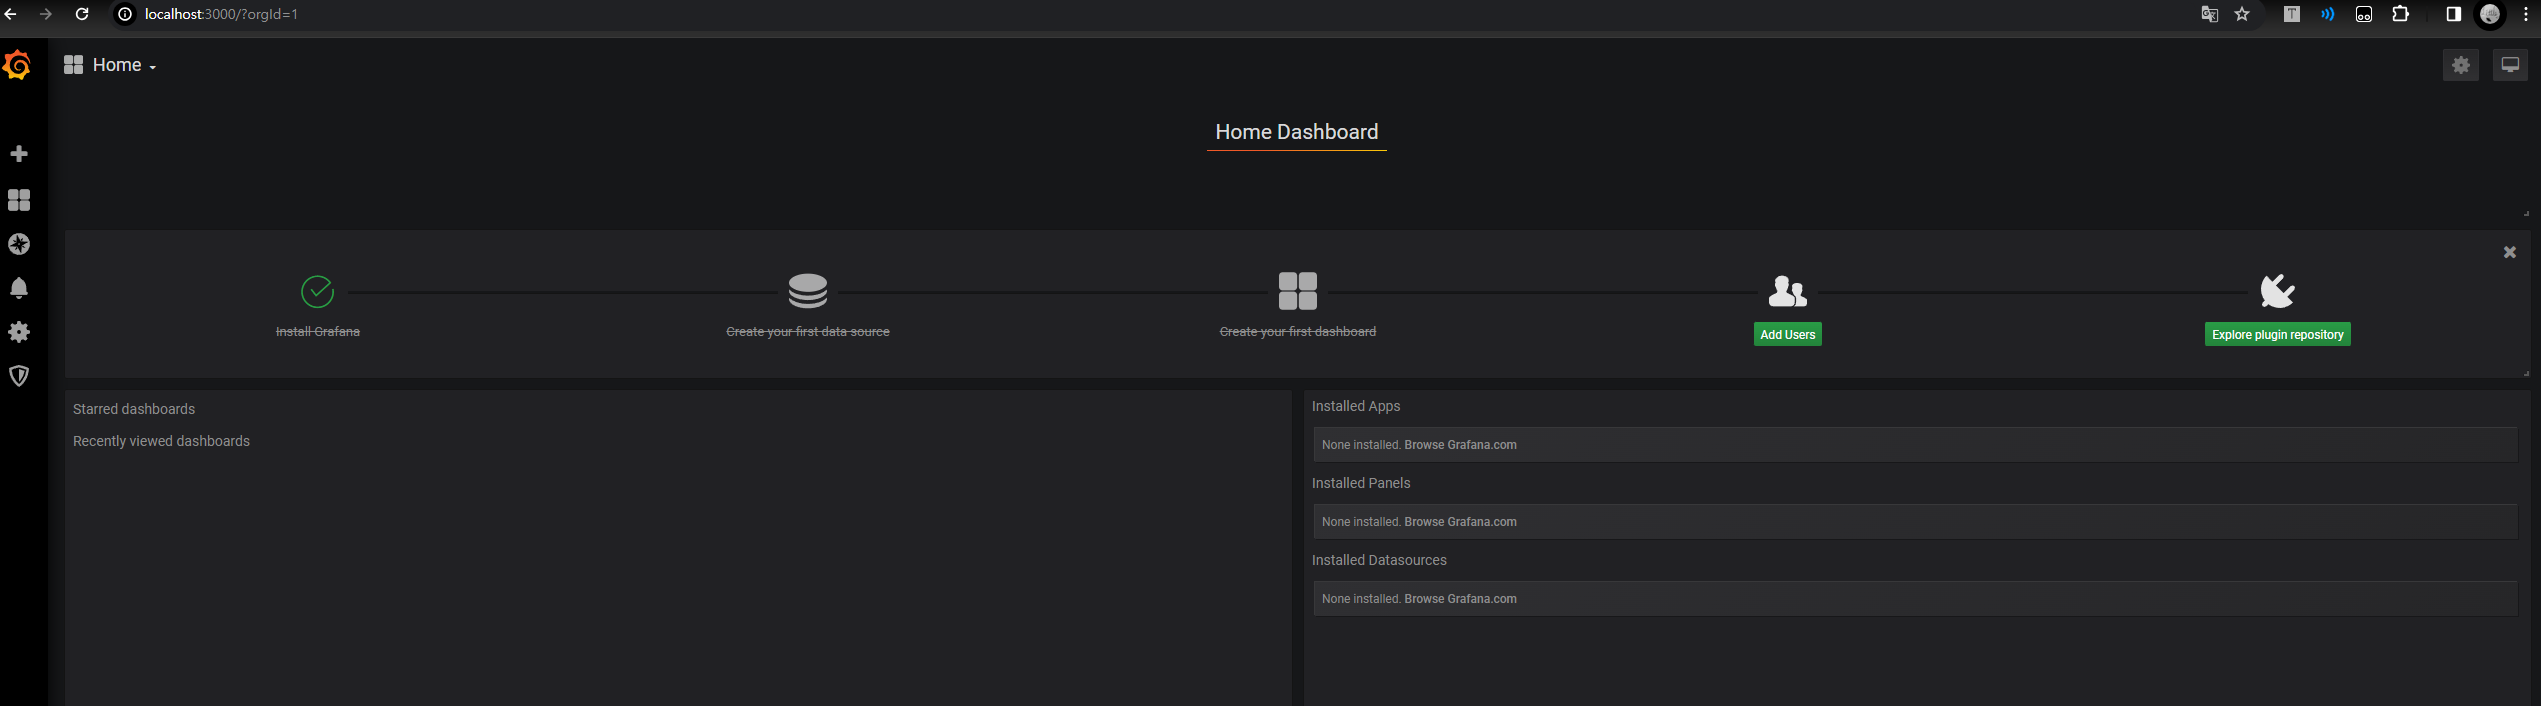Click Create your first data source link
This screenshot has width=2541, height=706.
[x=808, y=332]
